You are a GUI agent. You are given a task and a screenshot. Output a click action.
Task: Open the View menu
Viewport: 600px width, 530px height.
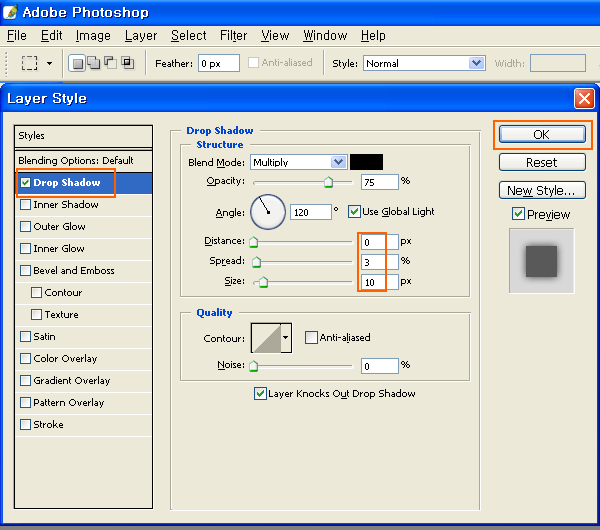coord(275,36)
